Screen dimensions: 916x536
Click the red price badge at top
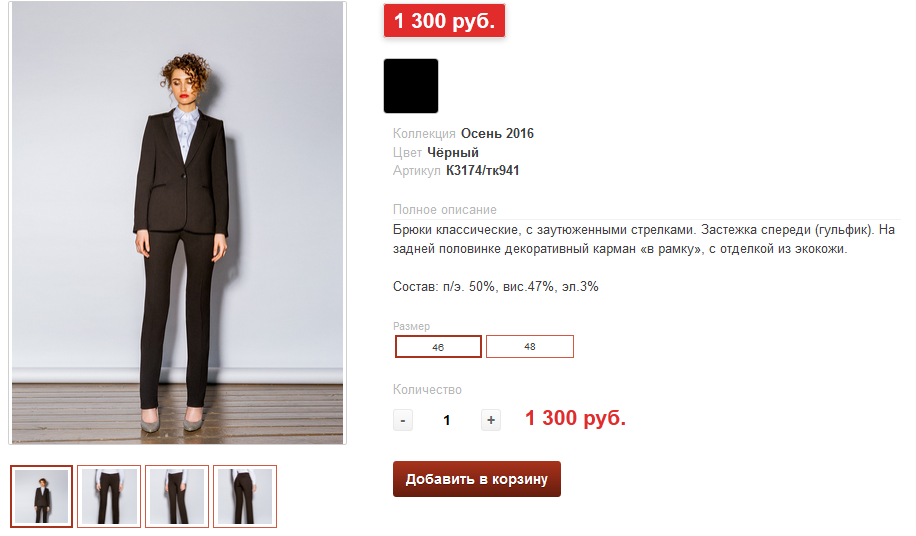tap(444, 21)
